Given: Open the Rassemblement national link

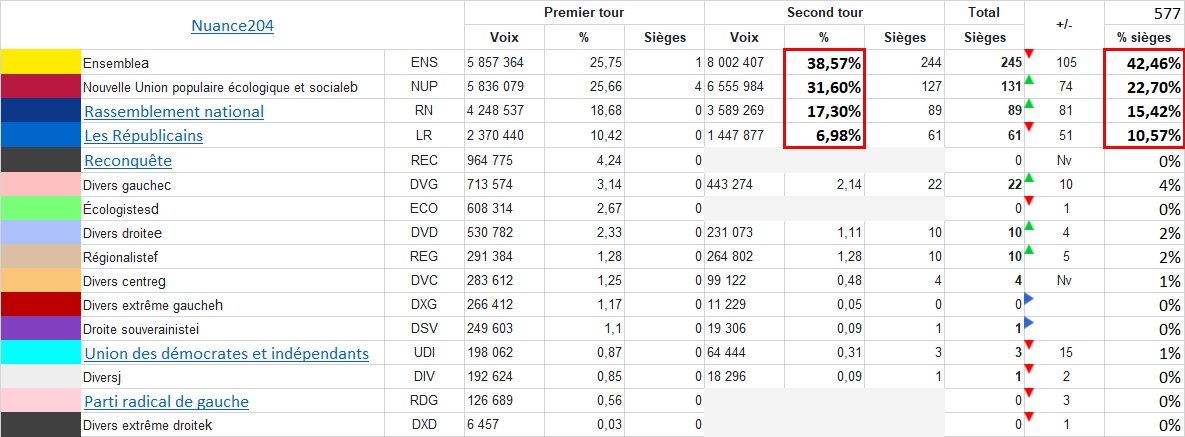Looking at the screenshot, I should [x=174, y=111].
